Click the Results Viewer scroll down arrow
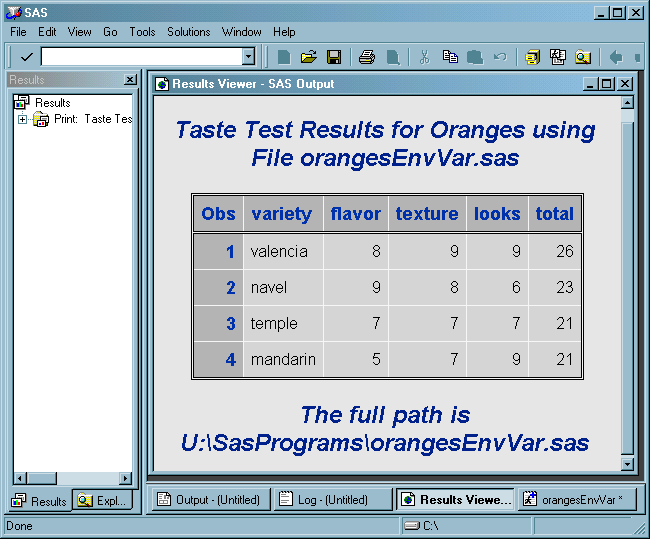 pyautogui.click(x=627, y=464)
